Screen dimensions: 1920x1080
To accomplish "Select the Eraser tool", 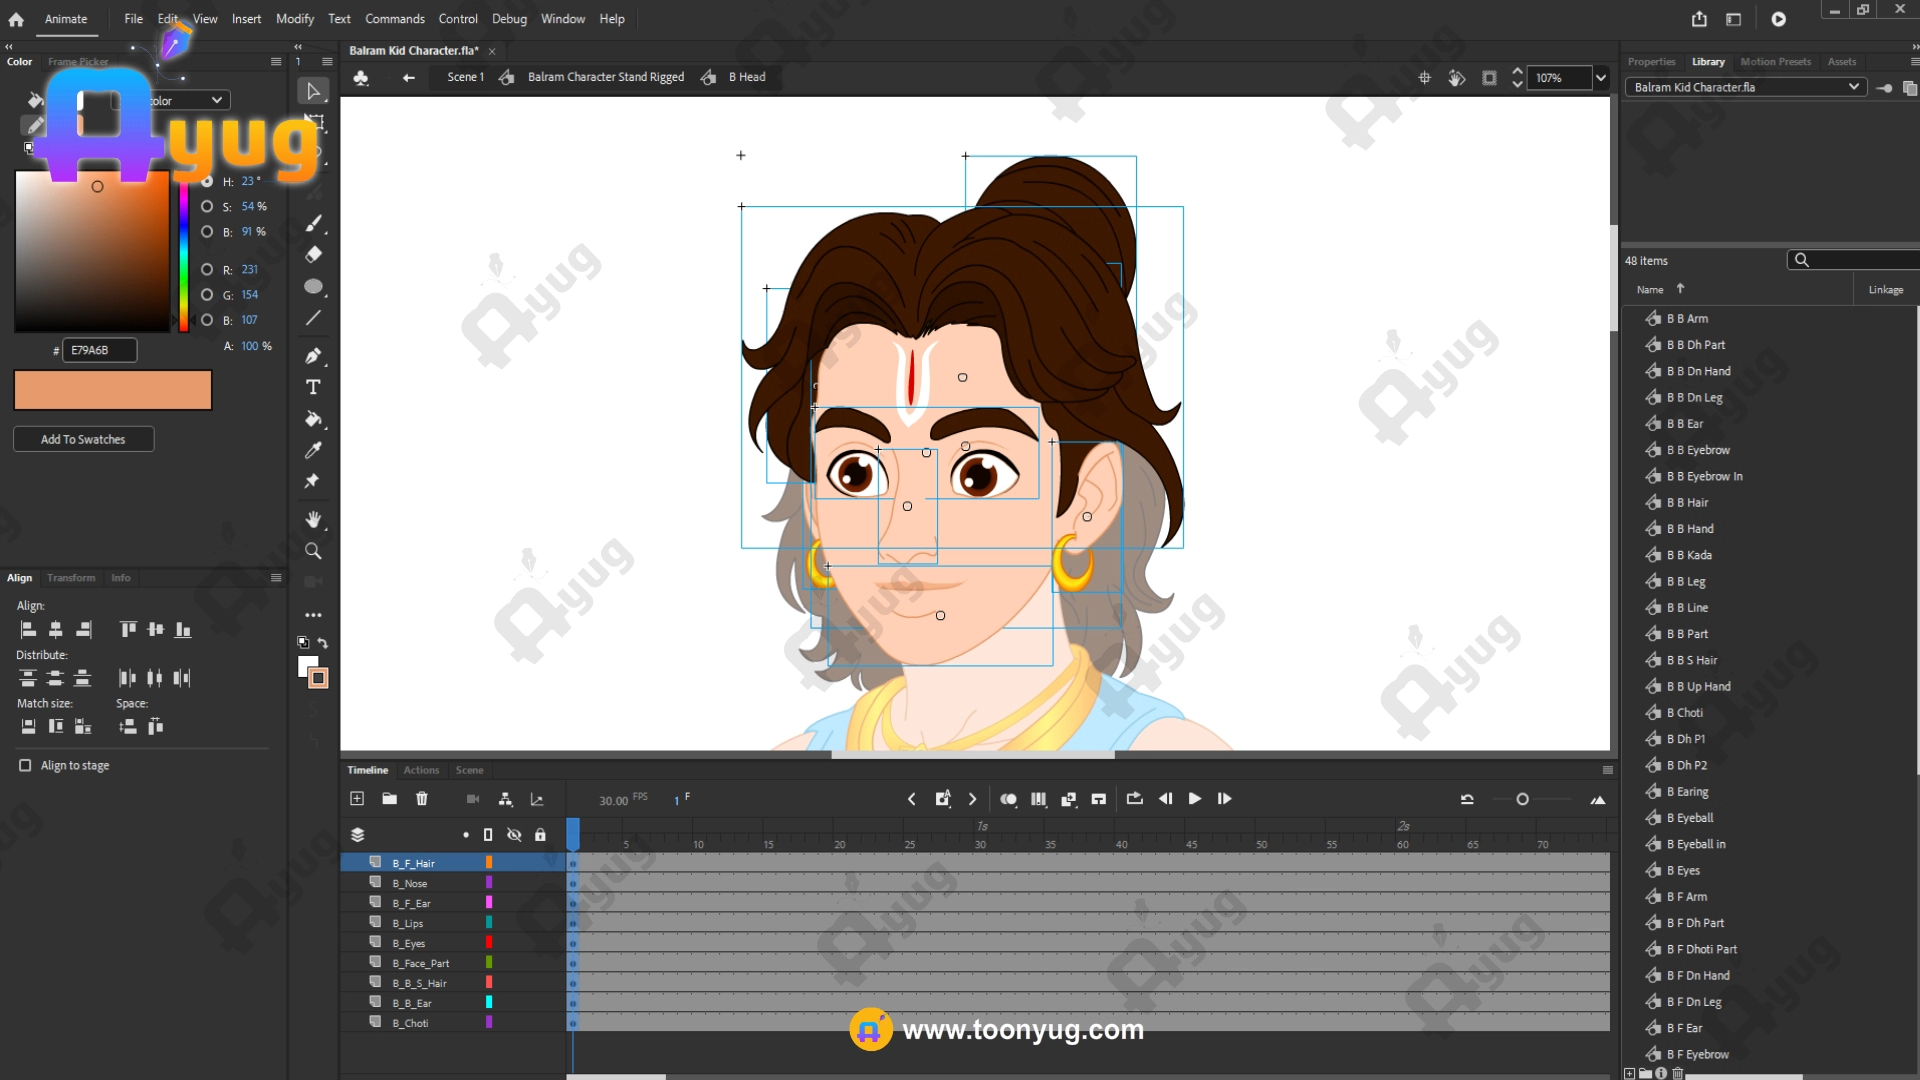I will point(313,254).
